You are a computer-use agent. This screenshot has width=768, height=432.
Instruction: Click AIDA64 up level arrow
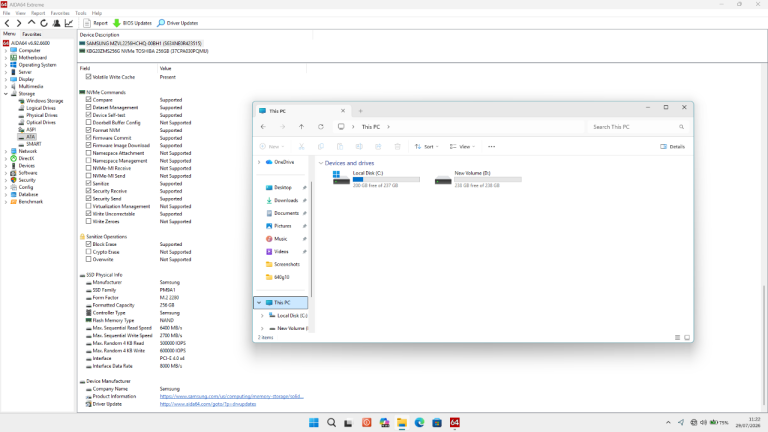[x=31, y=23]
